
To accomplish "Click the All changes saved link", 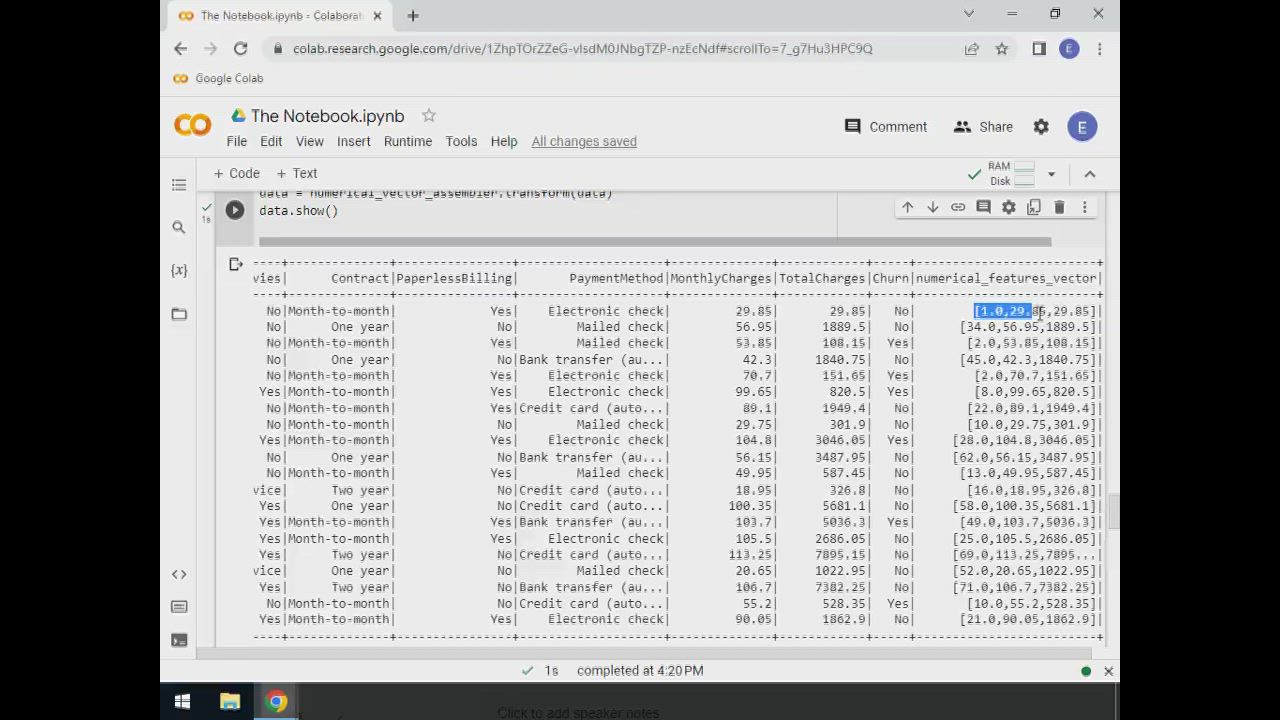I will (584, 141).
